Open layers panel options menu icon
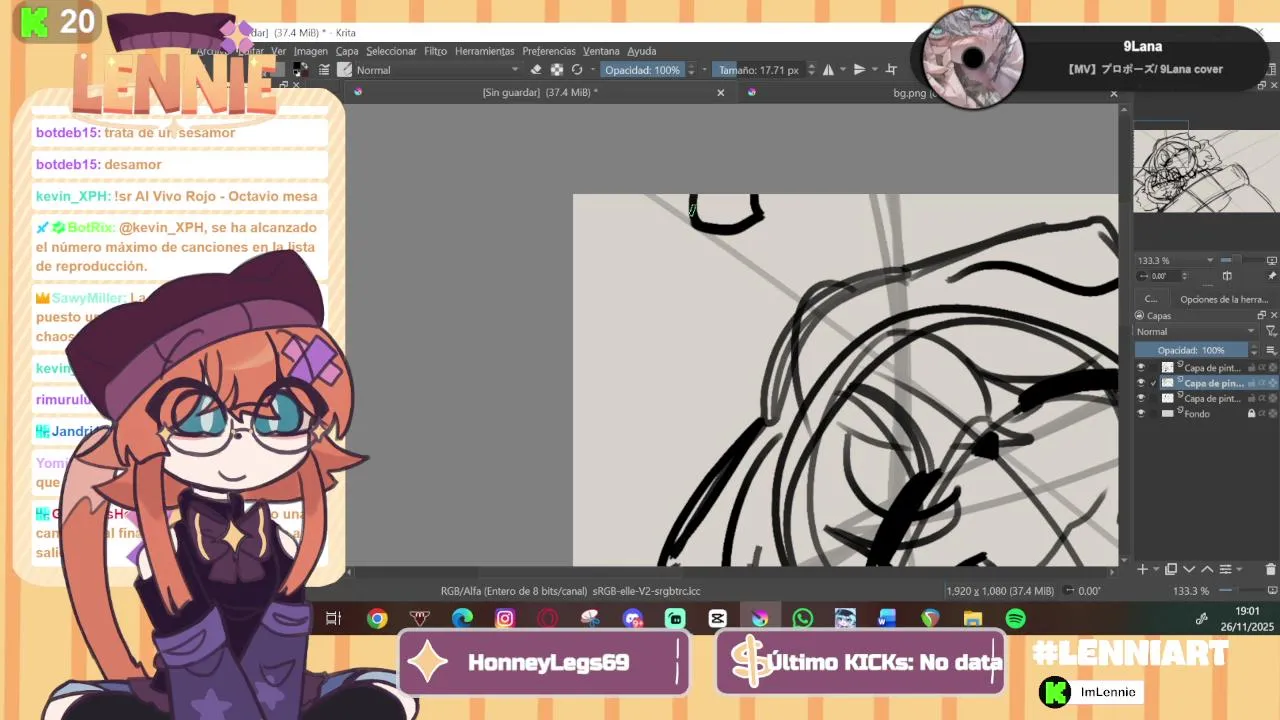Screen dimensions: 1280x720 pyautogui.click(x=1271, y=350)
